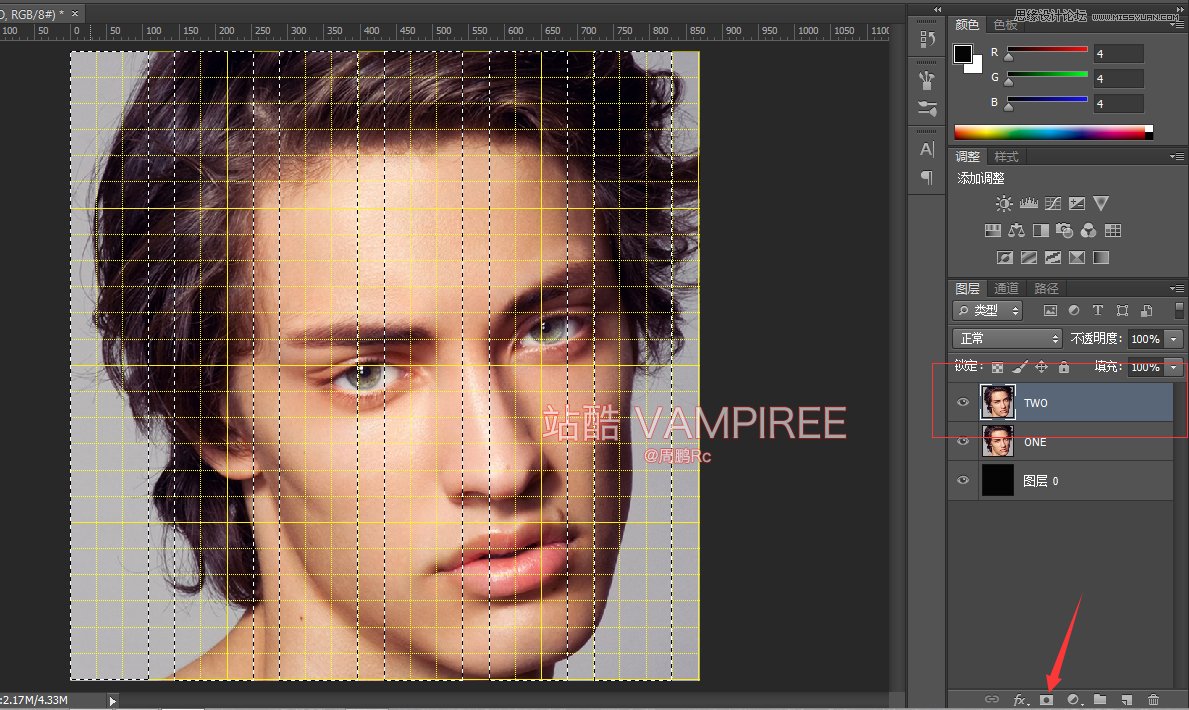Open the Paragraph panel icon
Viewport: 1189px width, 710px height.
click(927, 178)
